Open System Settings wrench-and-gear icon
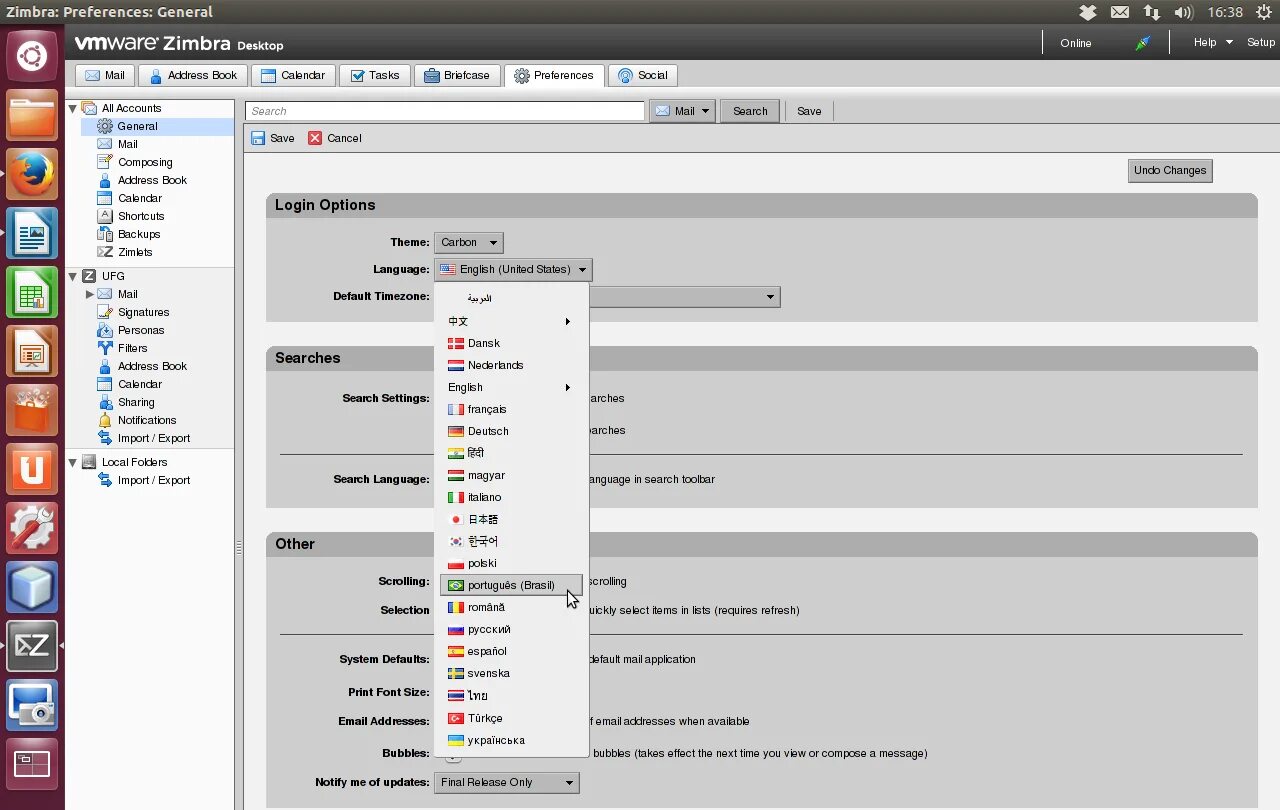This screenshot has height=810, width=1280. 32,528
